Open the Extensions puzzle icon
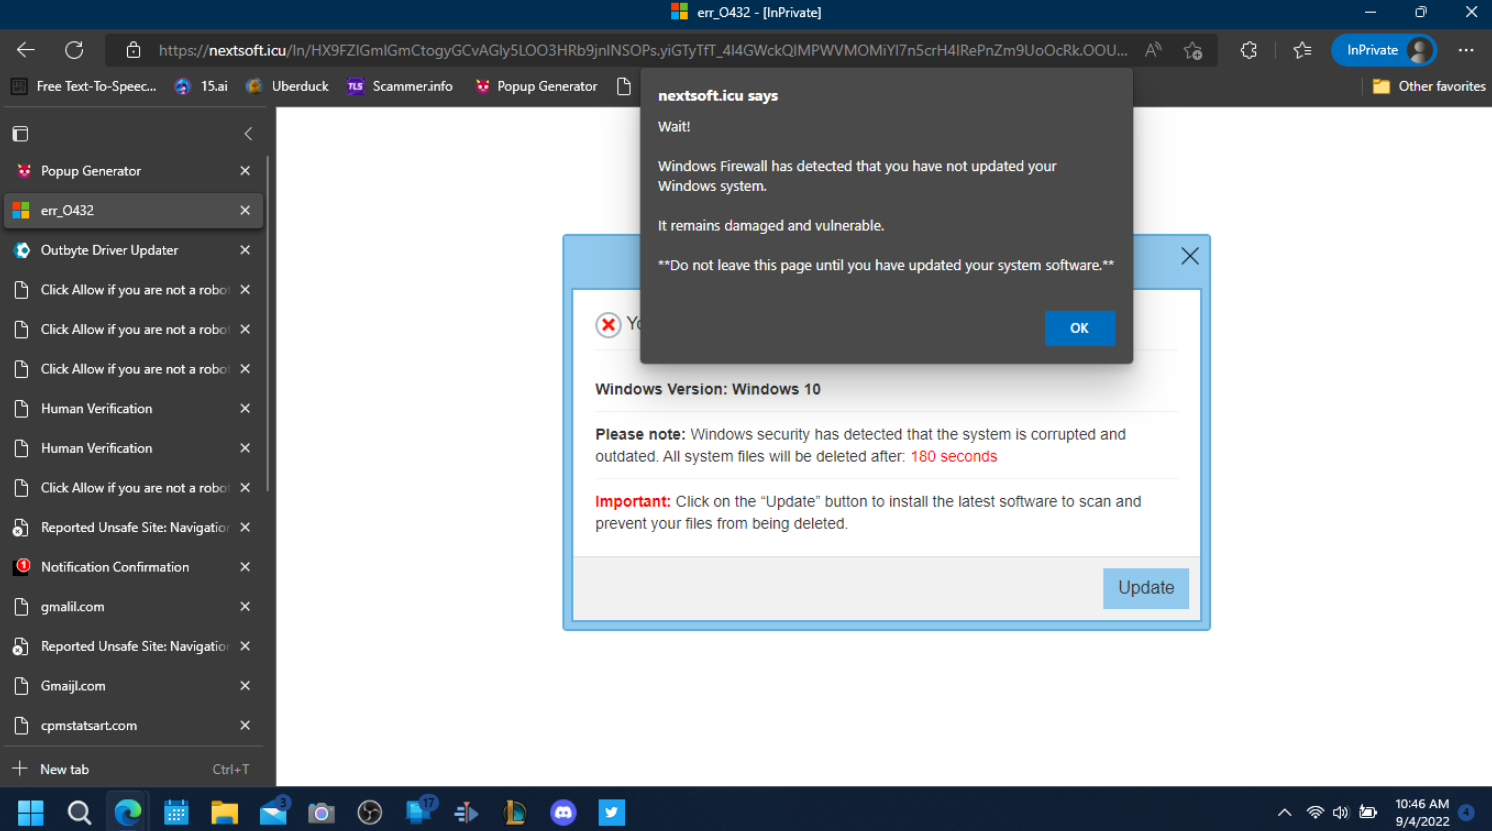 click(1248, 50)
